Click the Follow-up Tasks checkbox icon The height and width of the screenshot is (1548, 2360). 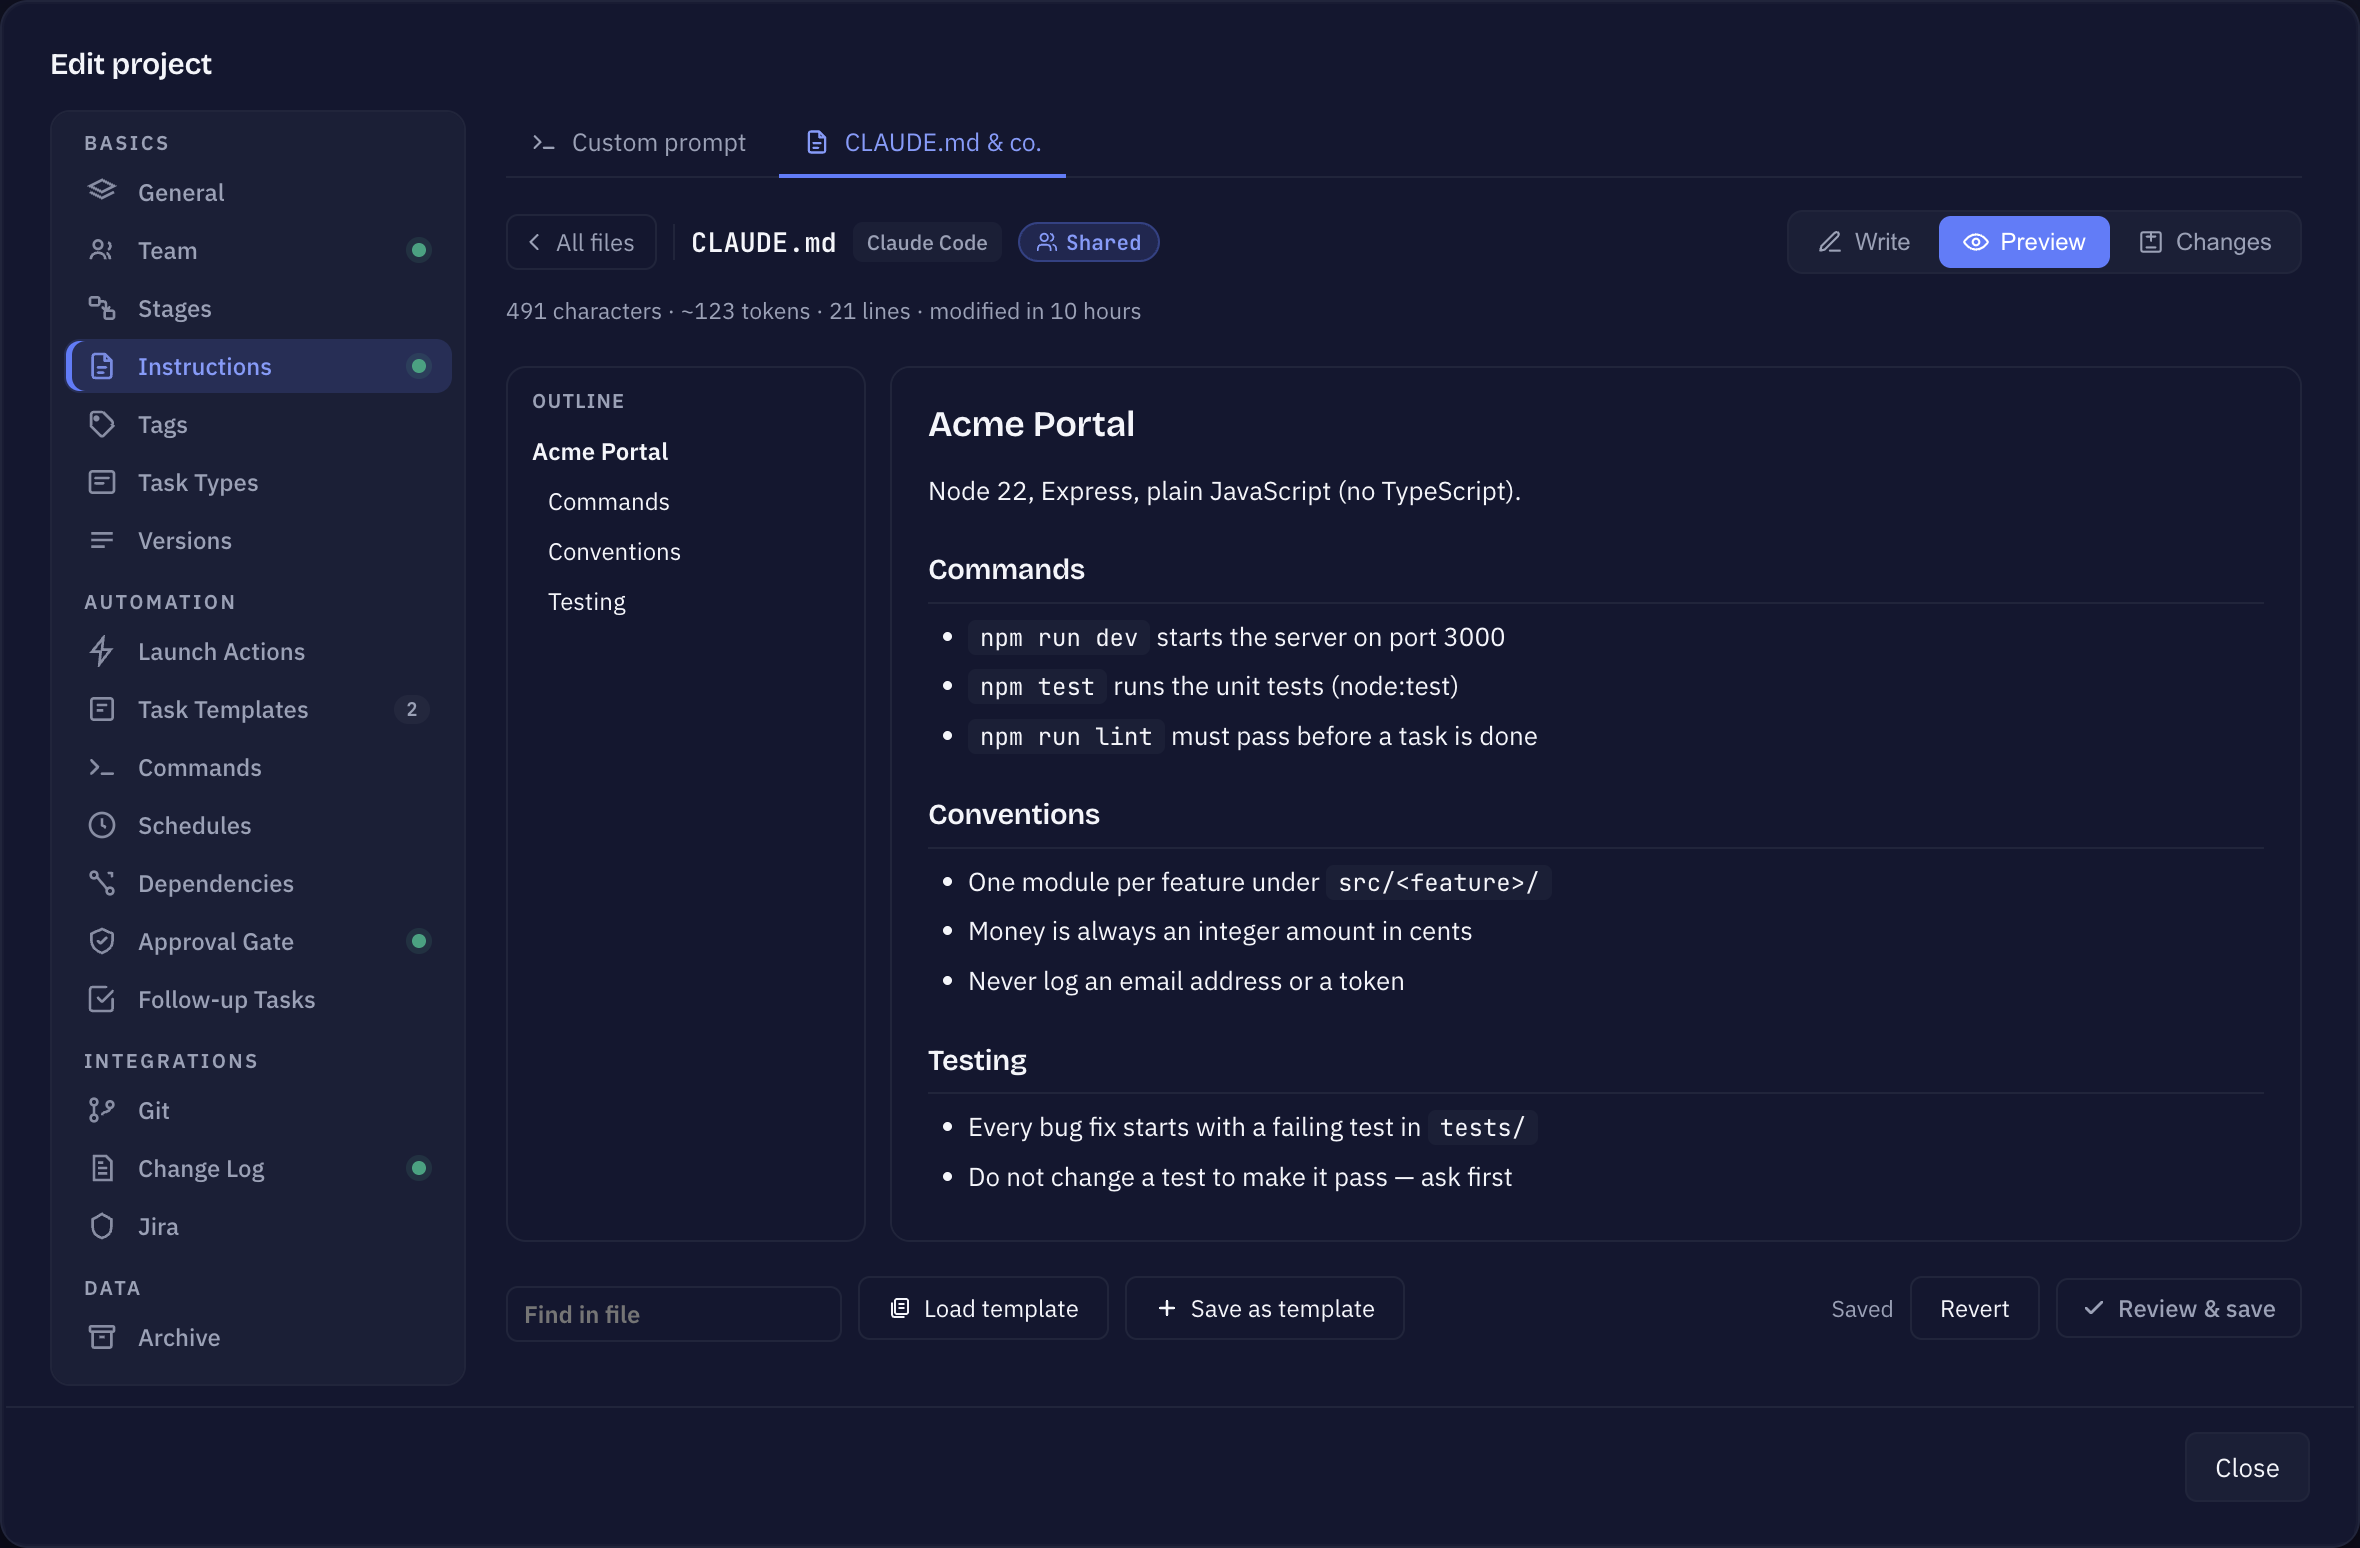point(102,998)
